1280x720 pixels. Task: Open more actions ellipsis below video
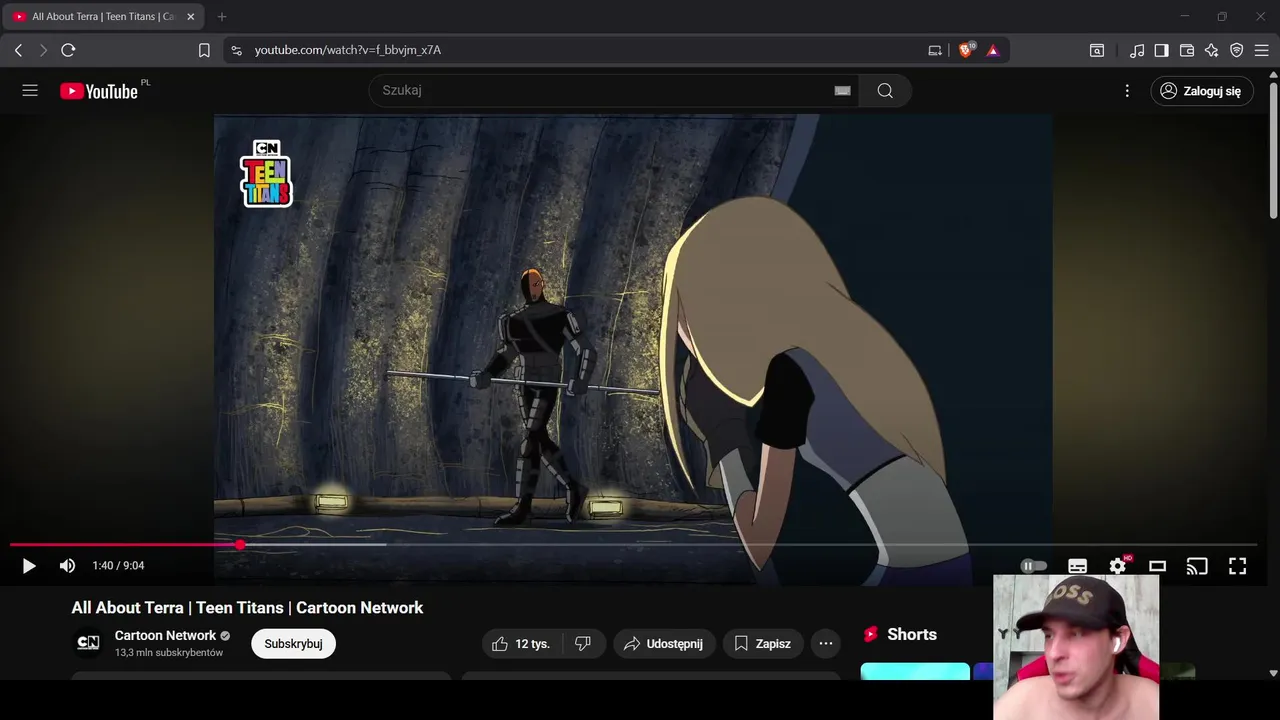coord(825,644)
